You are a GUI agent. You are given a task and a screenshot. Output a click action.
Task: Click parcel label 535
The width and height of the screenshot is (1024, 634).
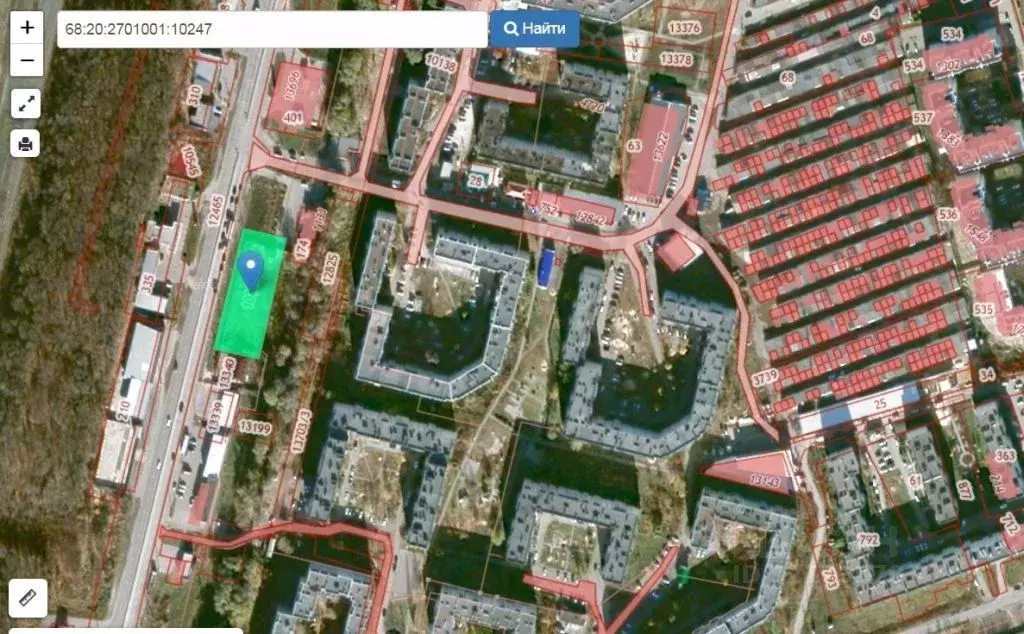point(984,309)
